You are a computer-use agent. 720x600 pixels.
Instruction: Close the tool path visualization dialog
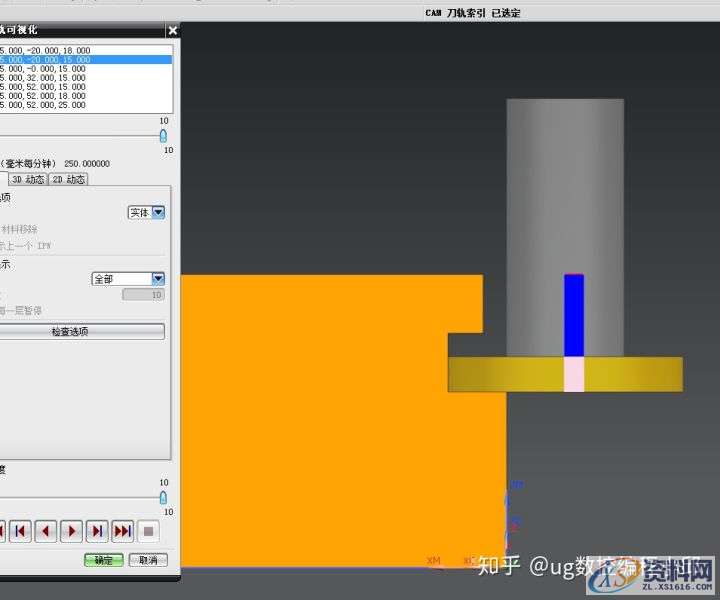click(173, 31)
